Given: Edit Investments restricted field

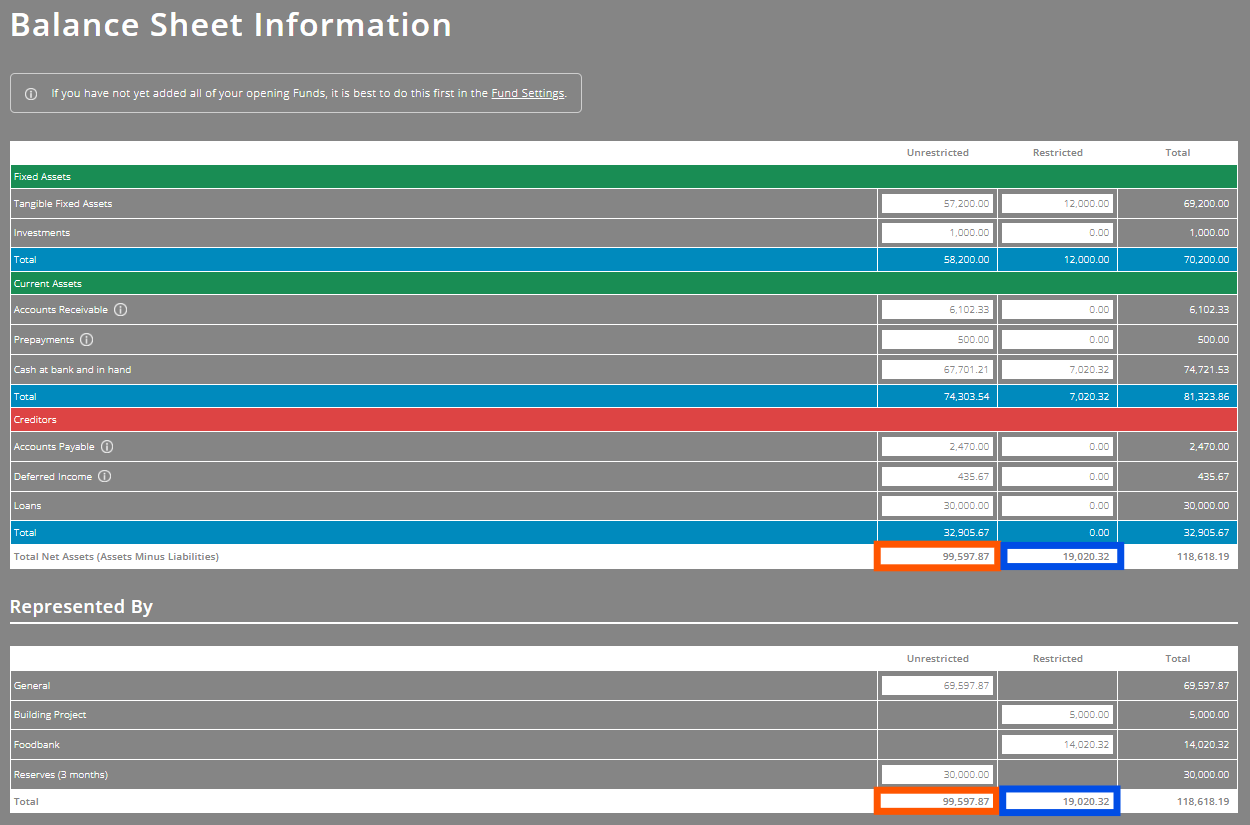Looking at the screenshot, I should point(1057,233).
